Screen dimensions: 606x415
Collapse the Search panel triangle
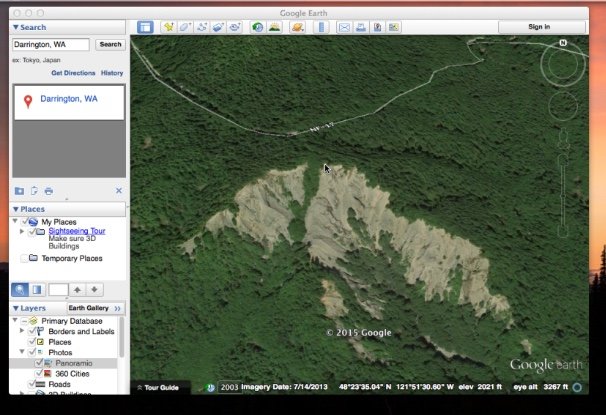(15, 27)
